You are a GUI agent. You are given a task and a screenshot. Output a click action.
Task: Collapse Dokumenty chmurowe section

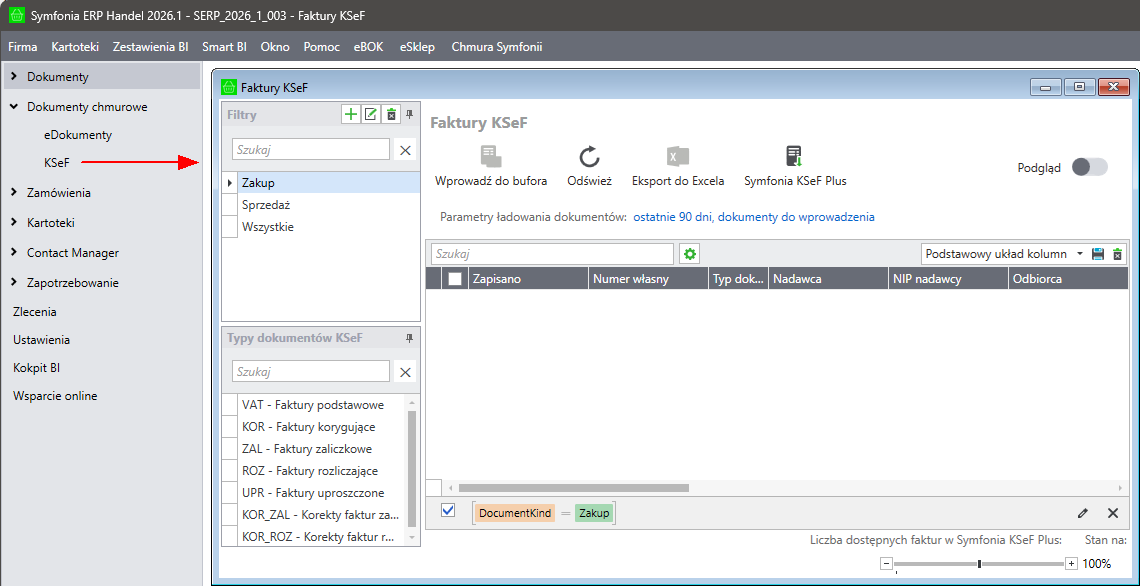point(14,107)
